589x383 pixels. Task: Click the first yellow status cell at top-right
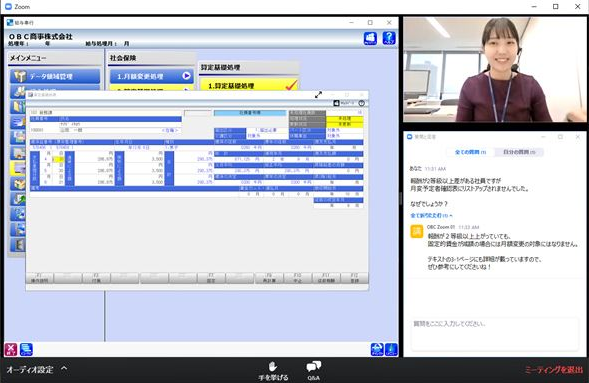click(x=344, y=118)
